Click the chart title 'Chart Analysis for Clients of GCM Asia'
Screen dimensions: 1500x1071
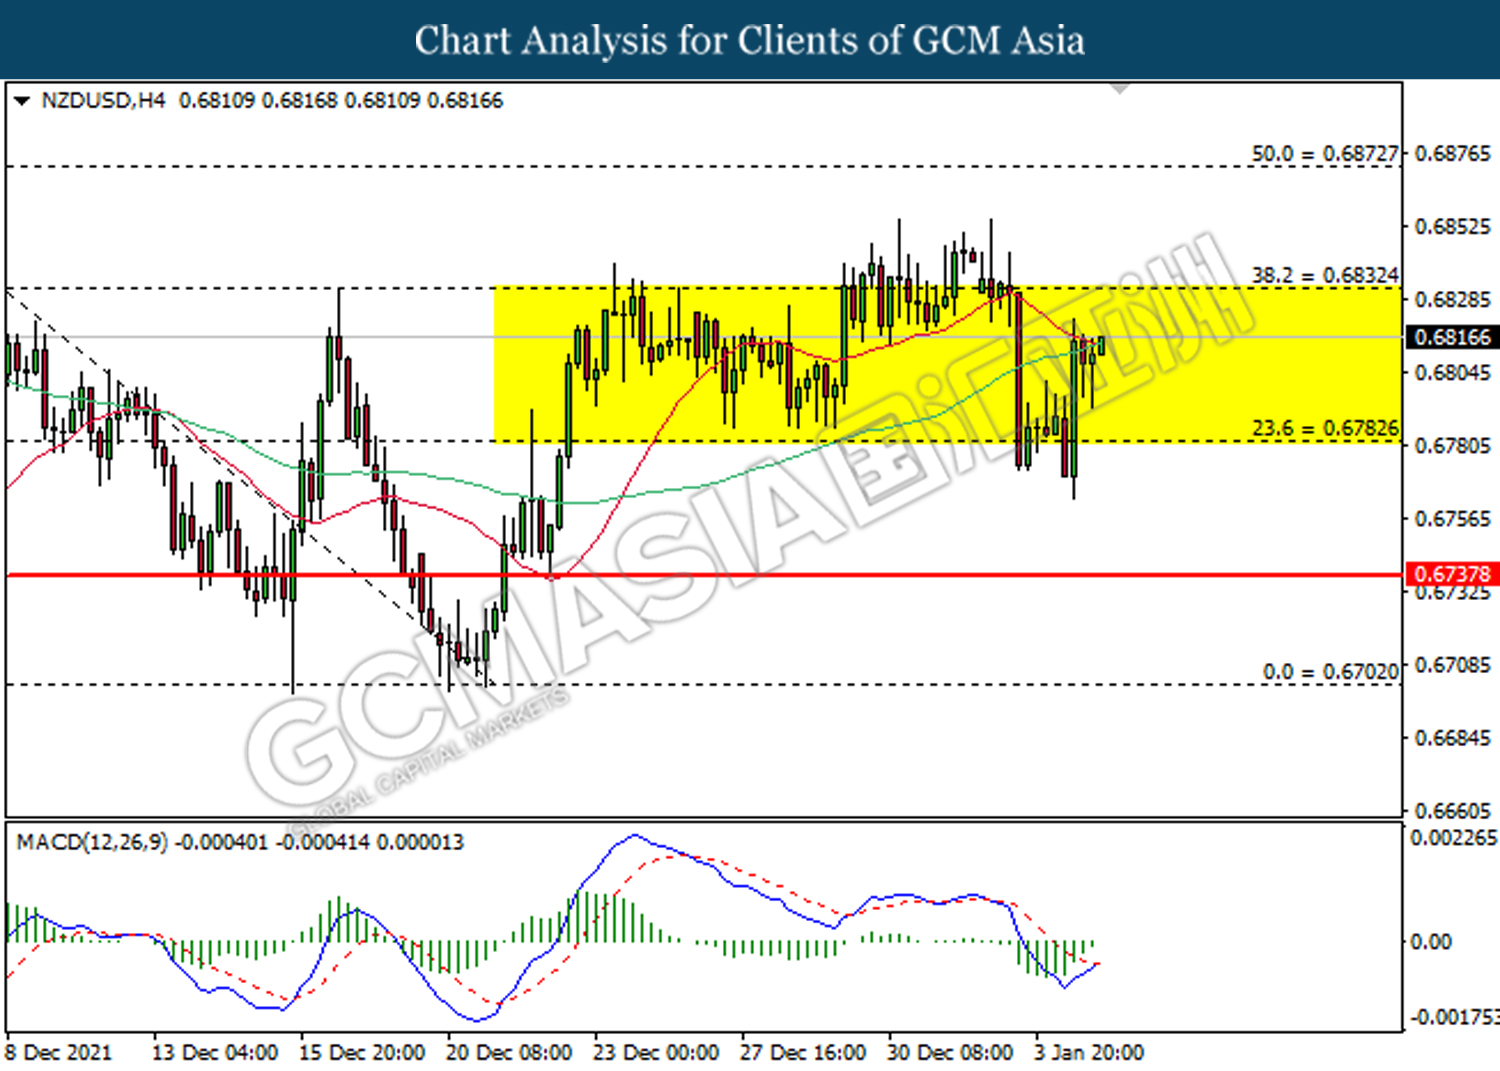click(x=750, y=41)
